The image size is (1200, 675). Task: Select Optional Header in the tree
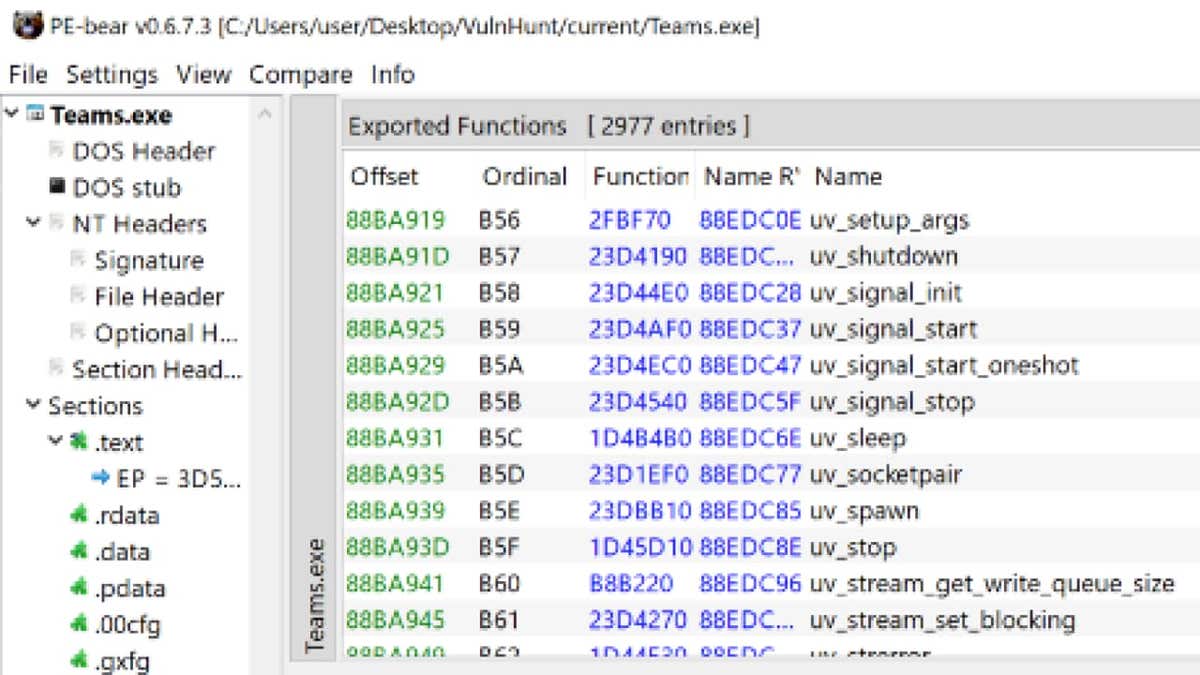click(x=166, y=333)
